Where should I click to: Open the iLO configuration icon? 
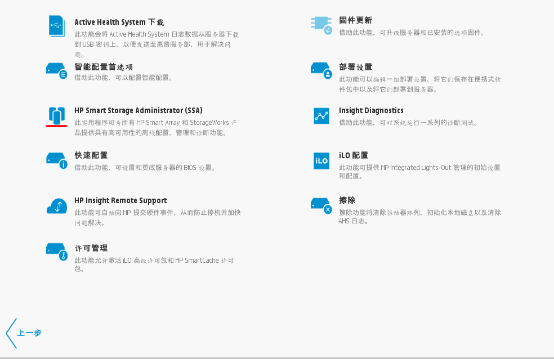pos(322,161)
